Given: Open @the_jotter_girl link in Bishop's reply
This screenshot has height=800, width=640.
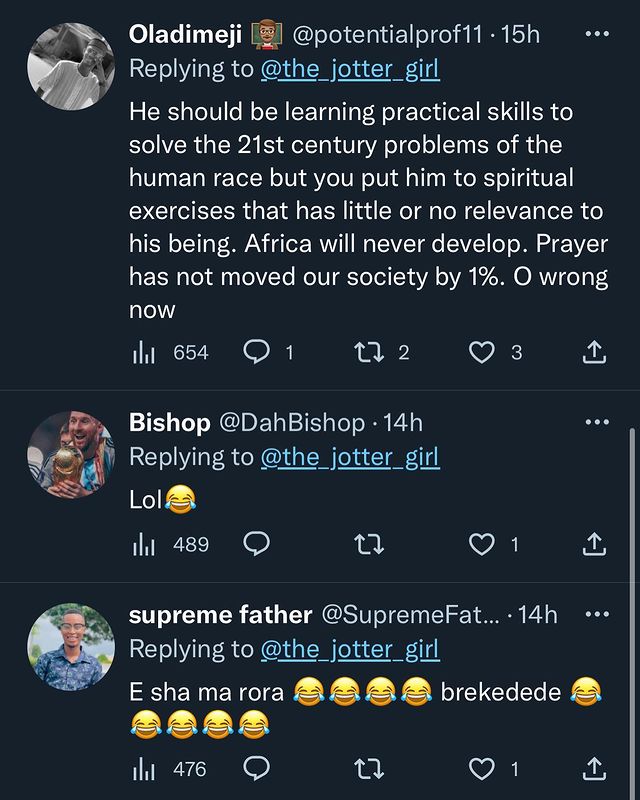Looking at the screenshot, I should point(350,458).
